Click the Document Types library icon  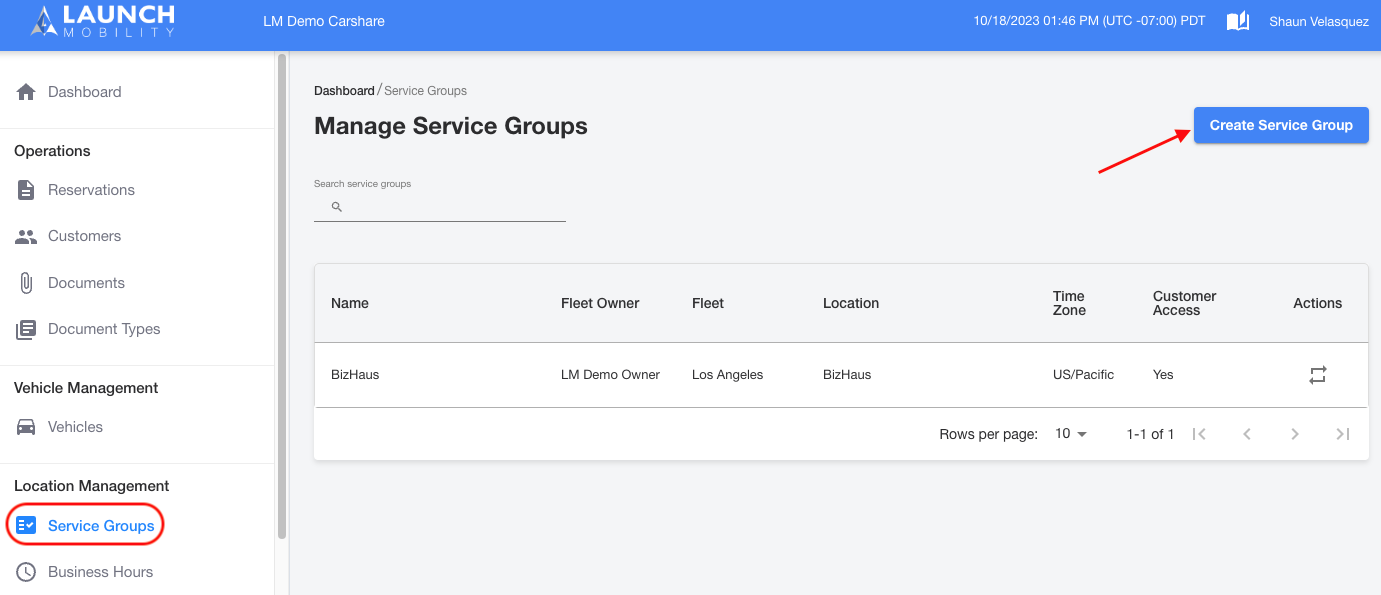(27, 329)
